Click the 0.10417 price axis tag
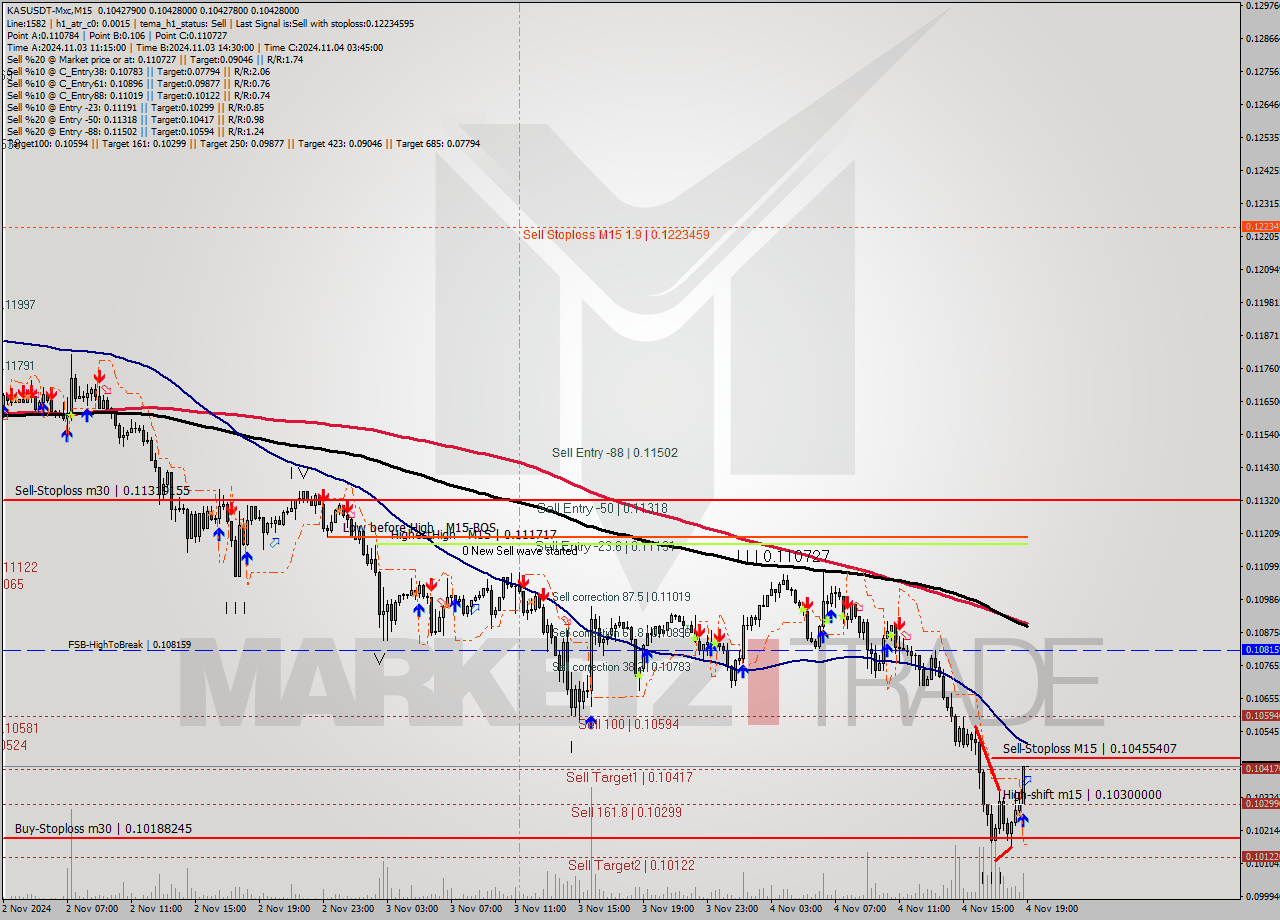The height and width of the screenshot is (920, 1280). [1260, 768]
